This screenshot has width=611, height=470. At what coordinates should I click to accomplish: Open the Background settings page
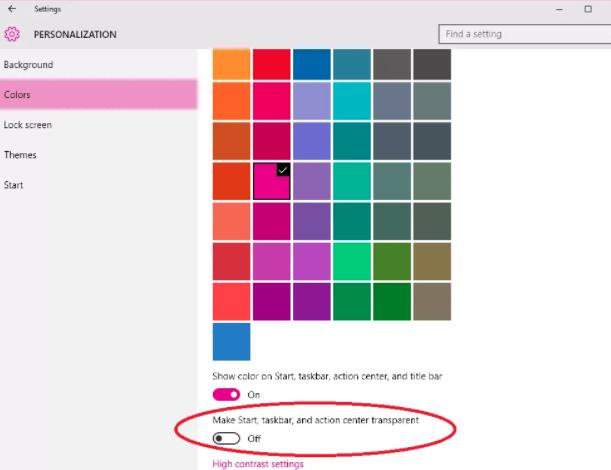[x=29, y=65]
